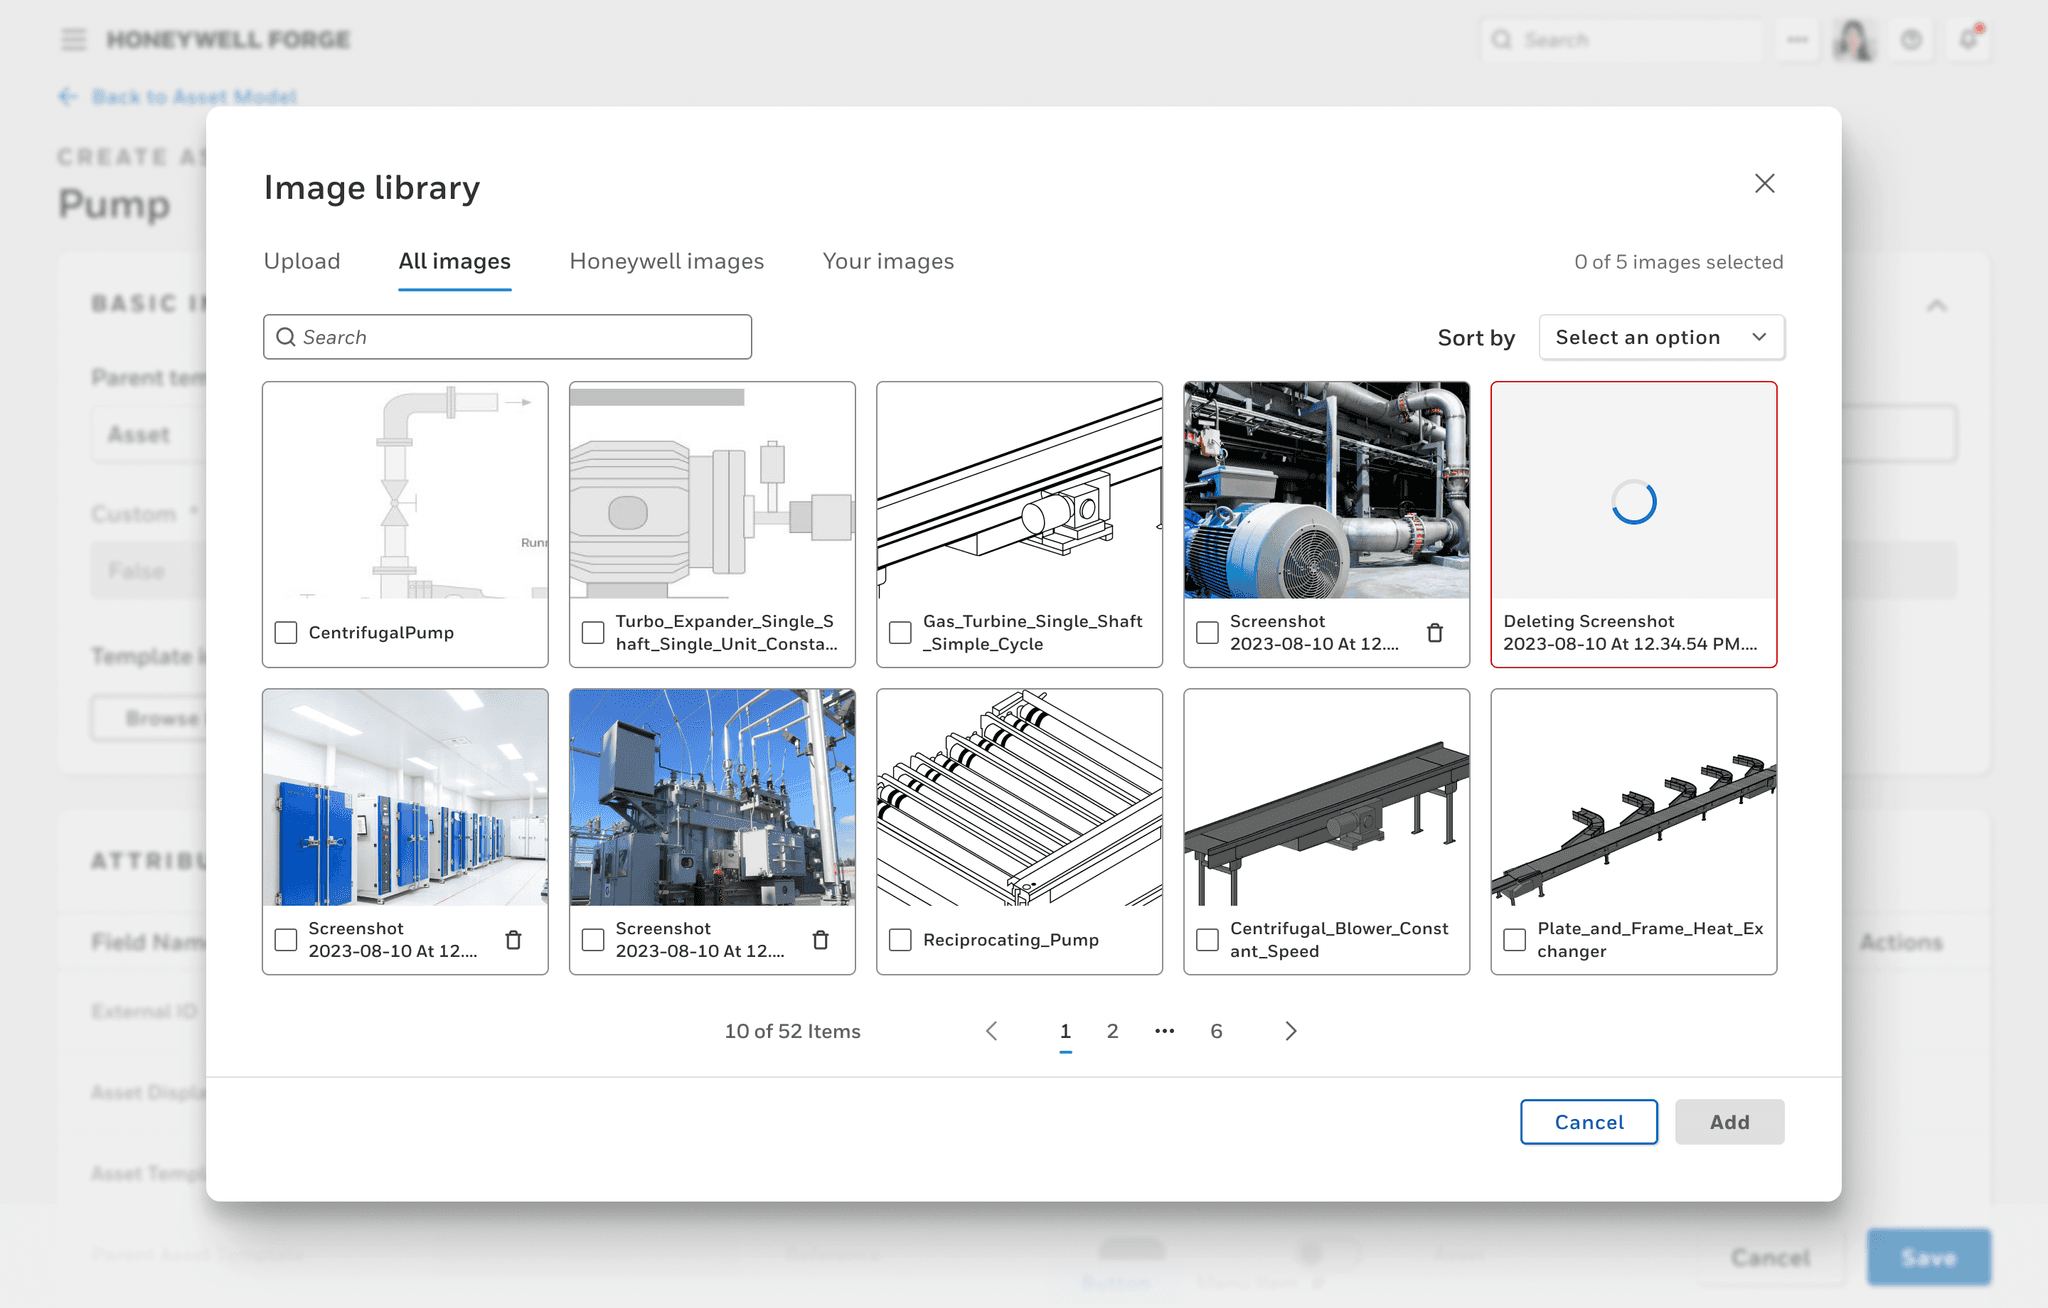Select the CentrifugalPump image checkbox
This screenshot has width=2048, height=1308.
pyautogui.click(x=287, y=632)
